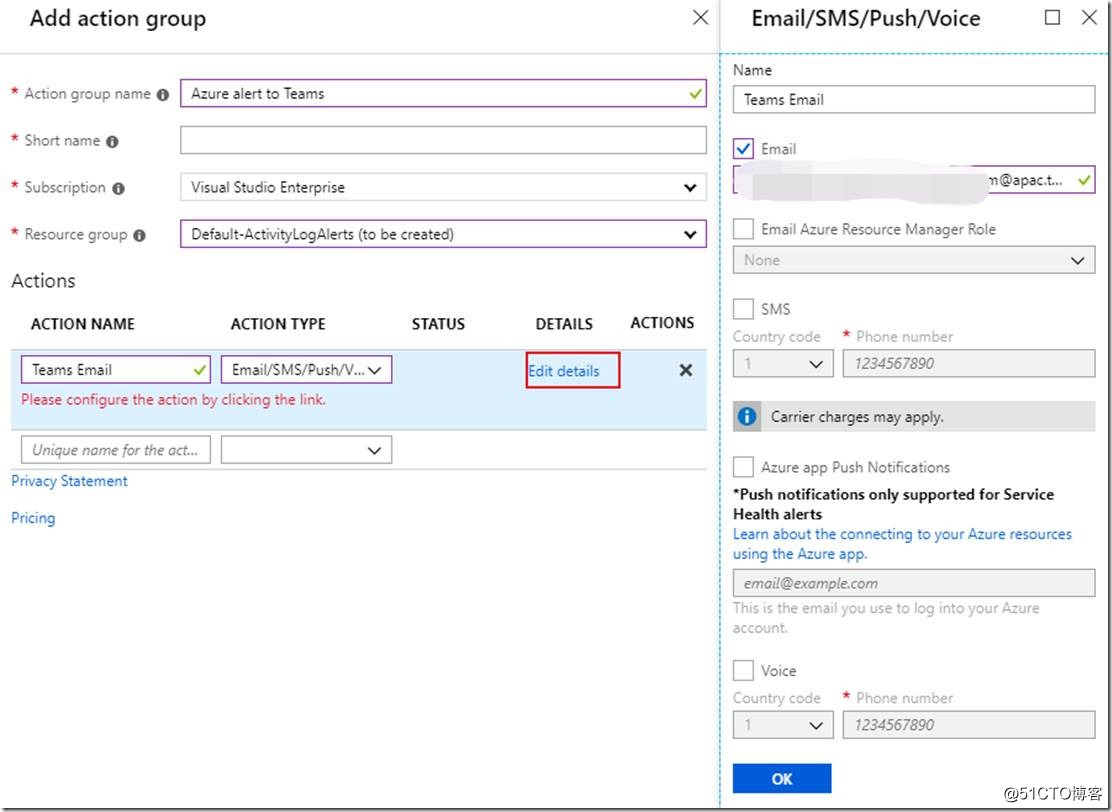1112x812 pixels.
Task: Close the Email/SMS/Push/Voice panel
Action: (1089, 18)
